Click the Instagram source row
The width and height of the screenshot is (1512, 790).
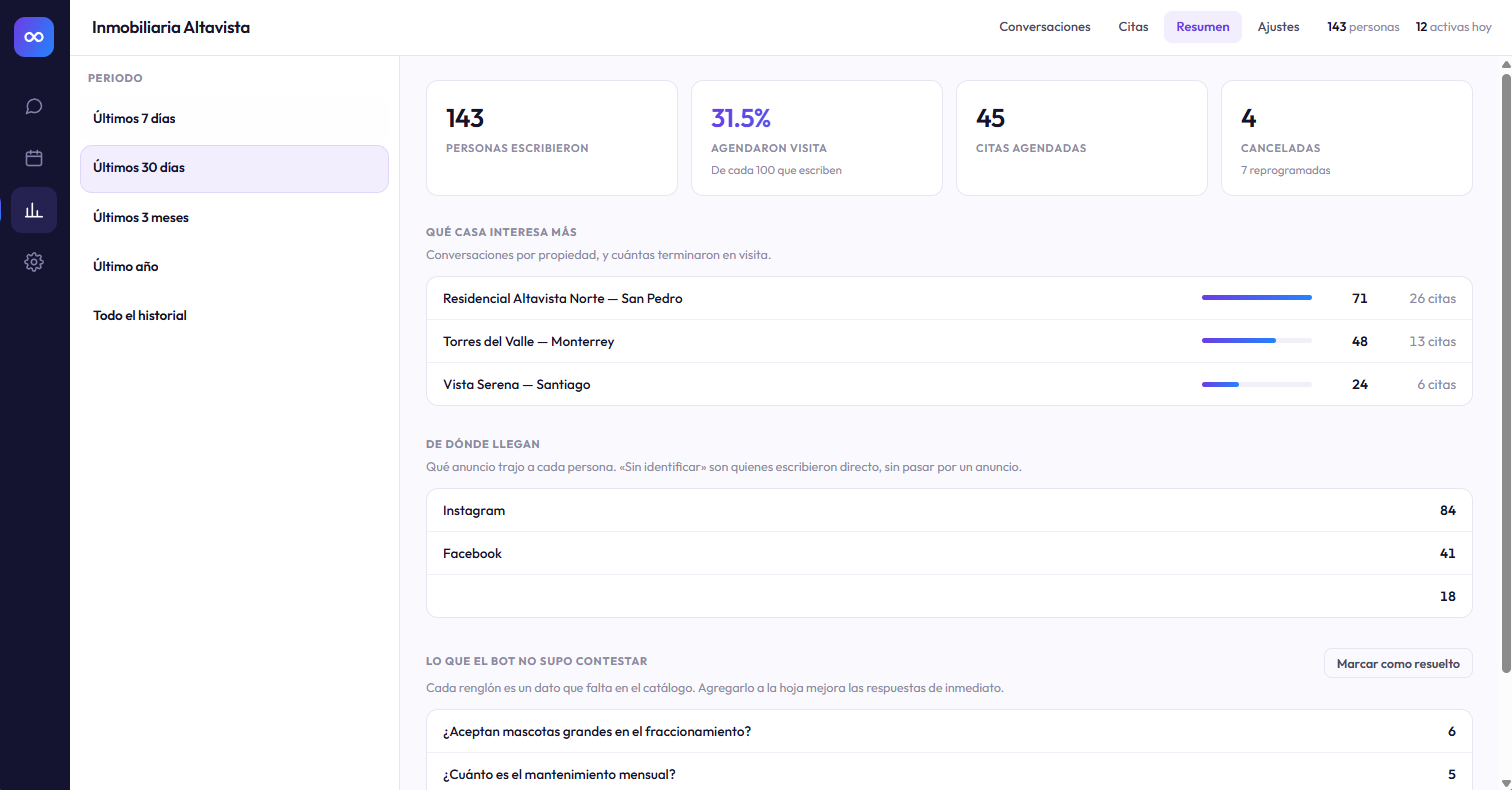point(949,510)
